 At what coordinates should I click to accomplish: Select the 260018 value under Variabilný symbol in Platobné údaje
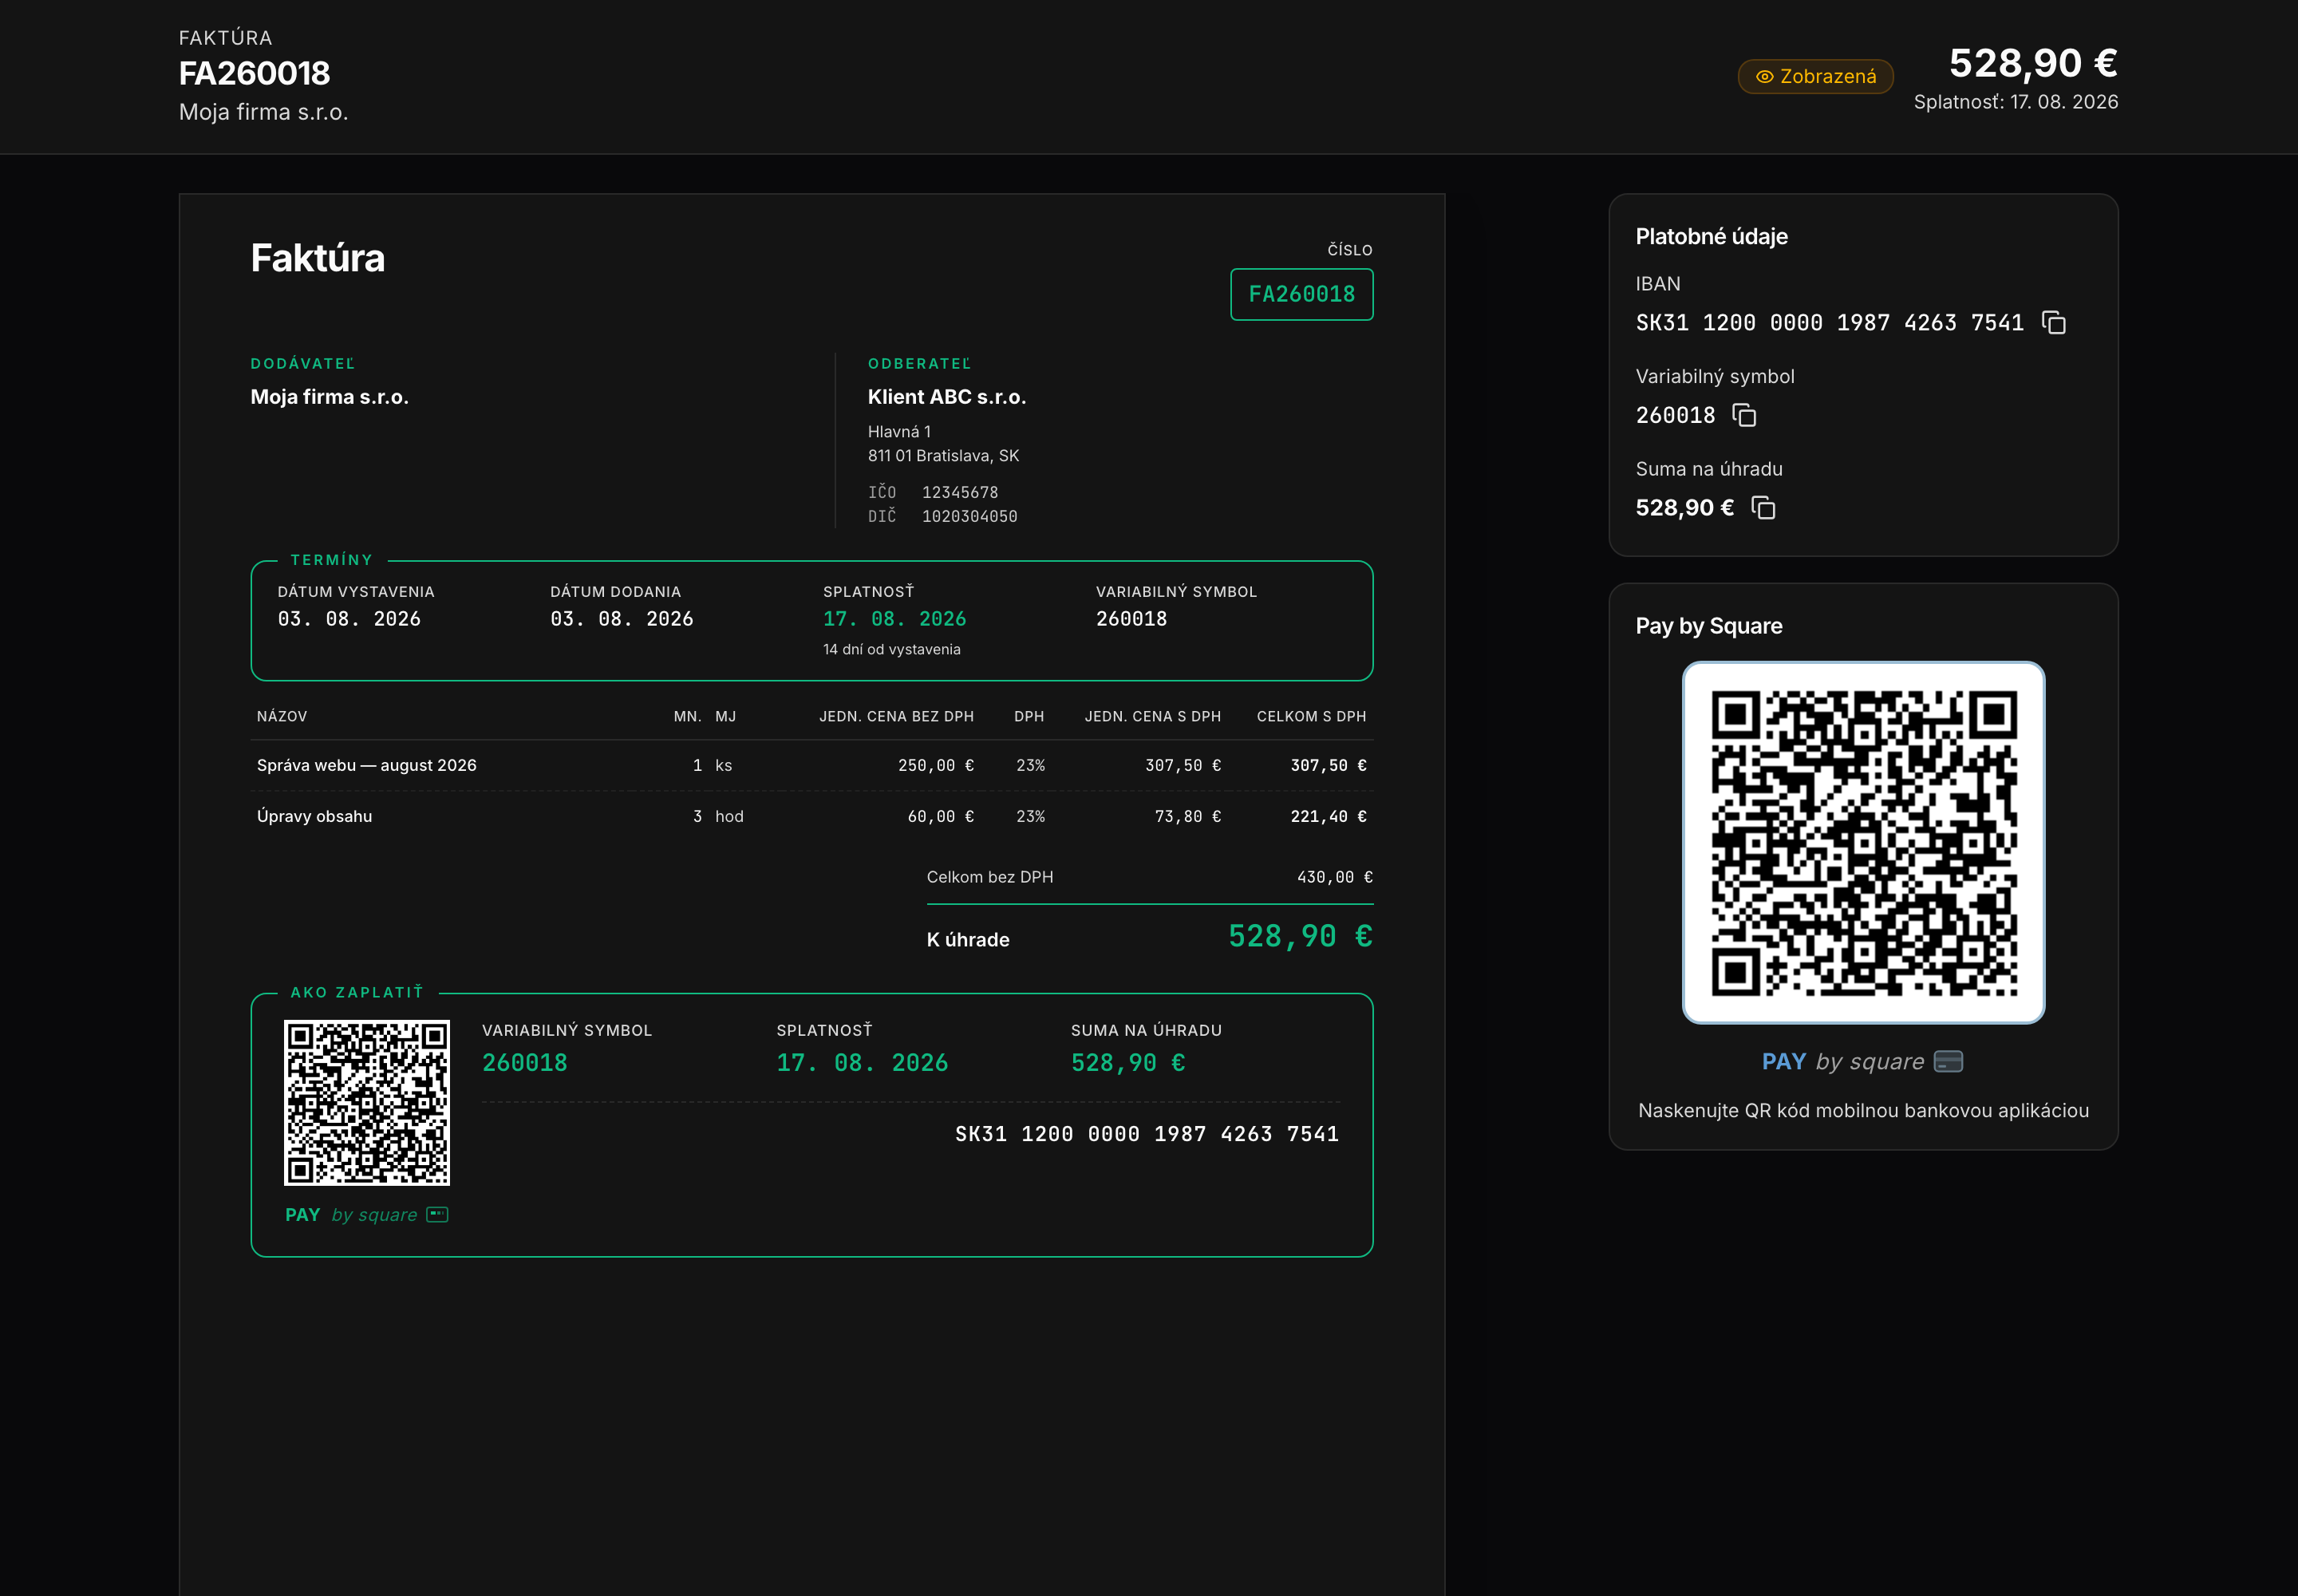coord(1675,415)
